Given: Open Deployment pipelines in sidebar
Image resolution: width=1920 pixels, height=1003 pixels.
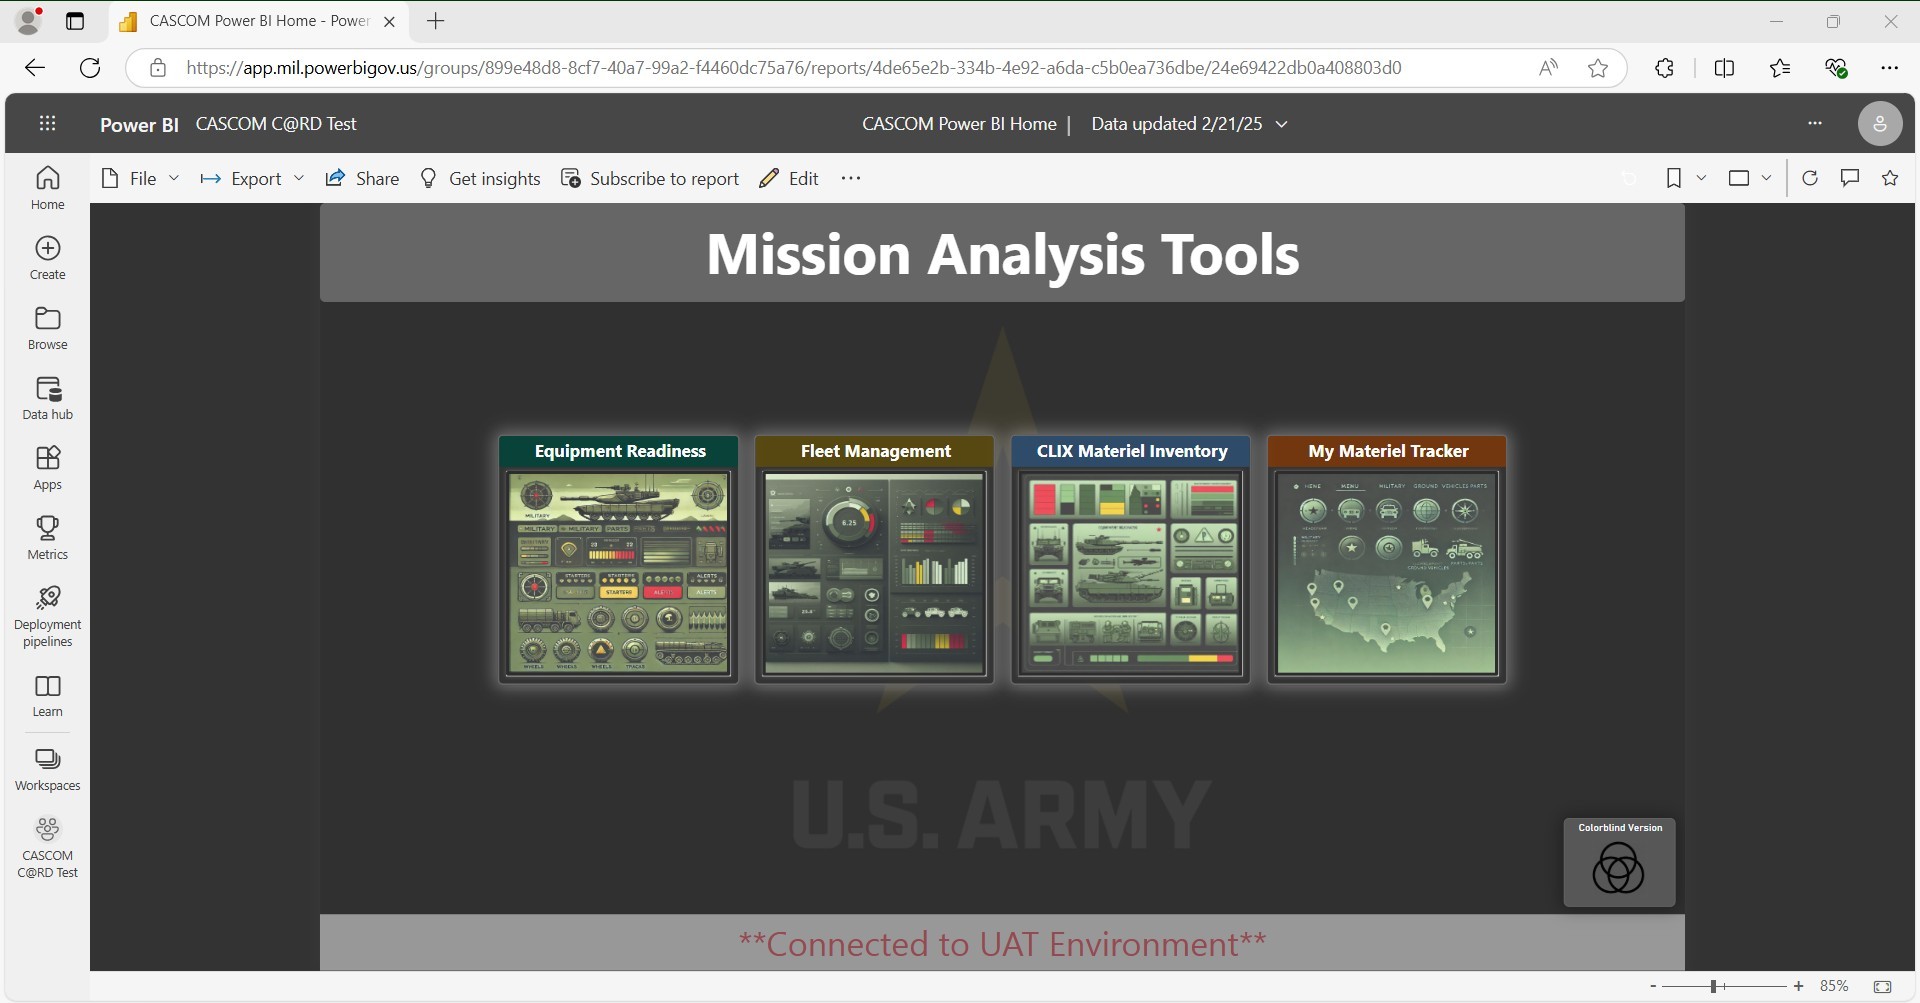Looking at the screenshot, I should pos(47,617).
